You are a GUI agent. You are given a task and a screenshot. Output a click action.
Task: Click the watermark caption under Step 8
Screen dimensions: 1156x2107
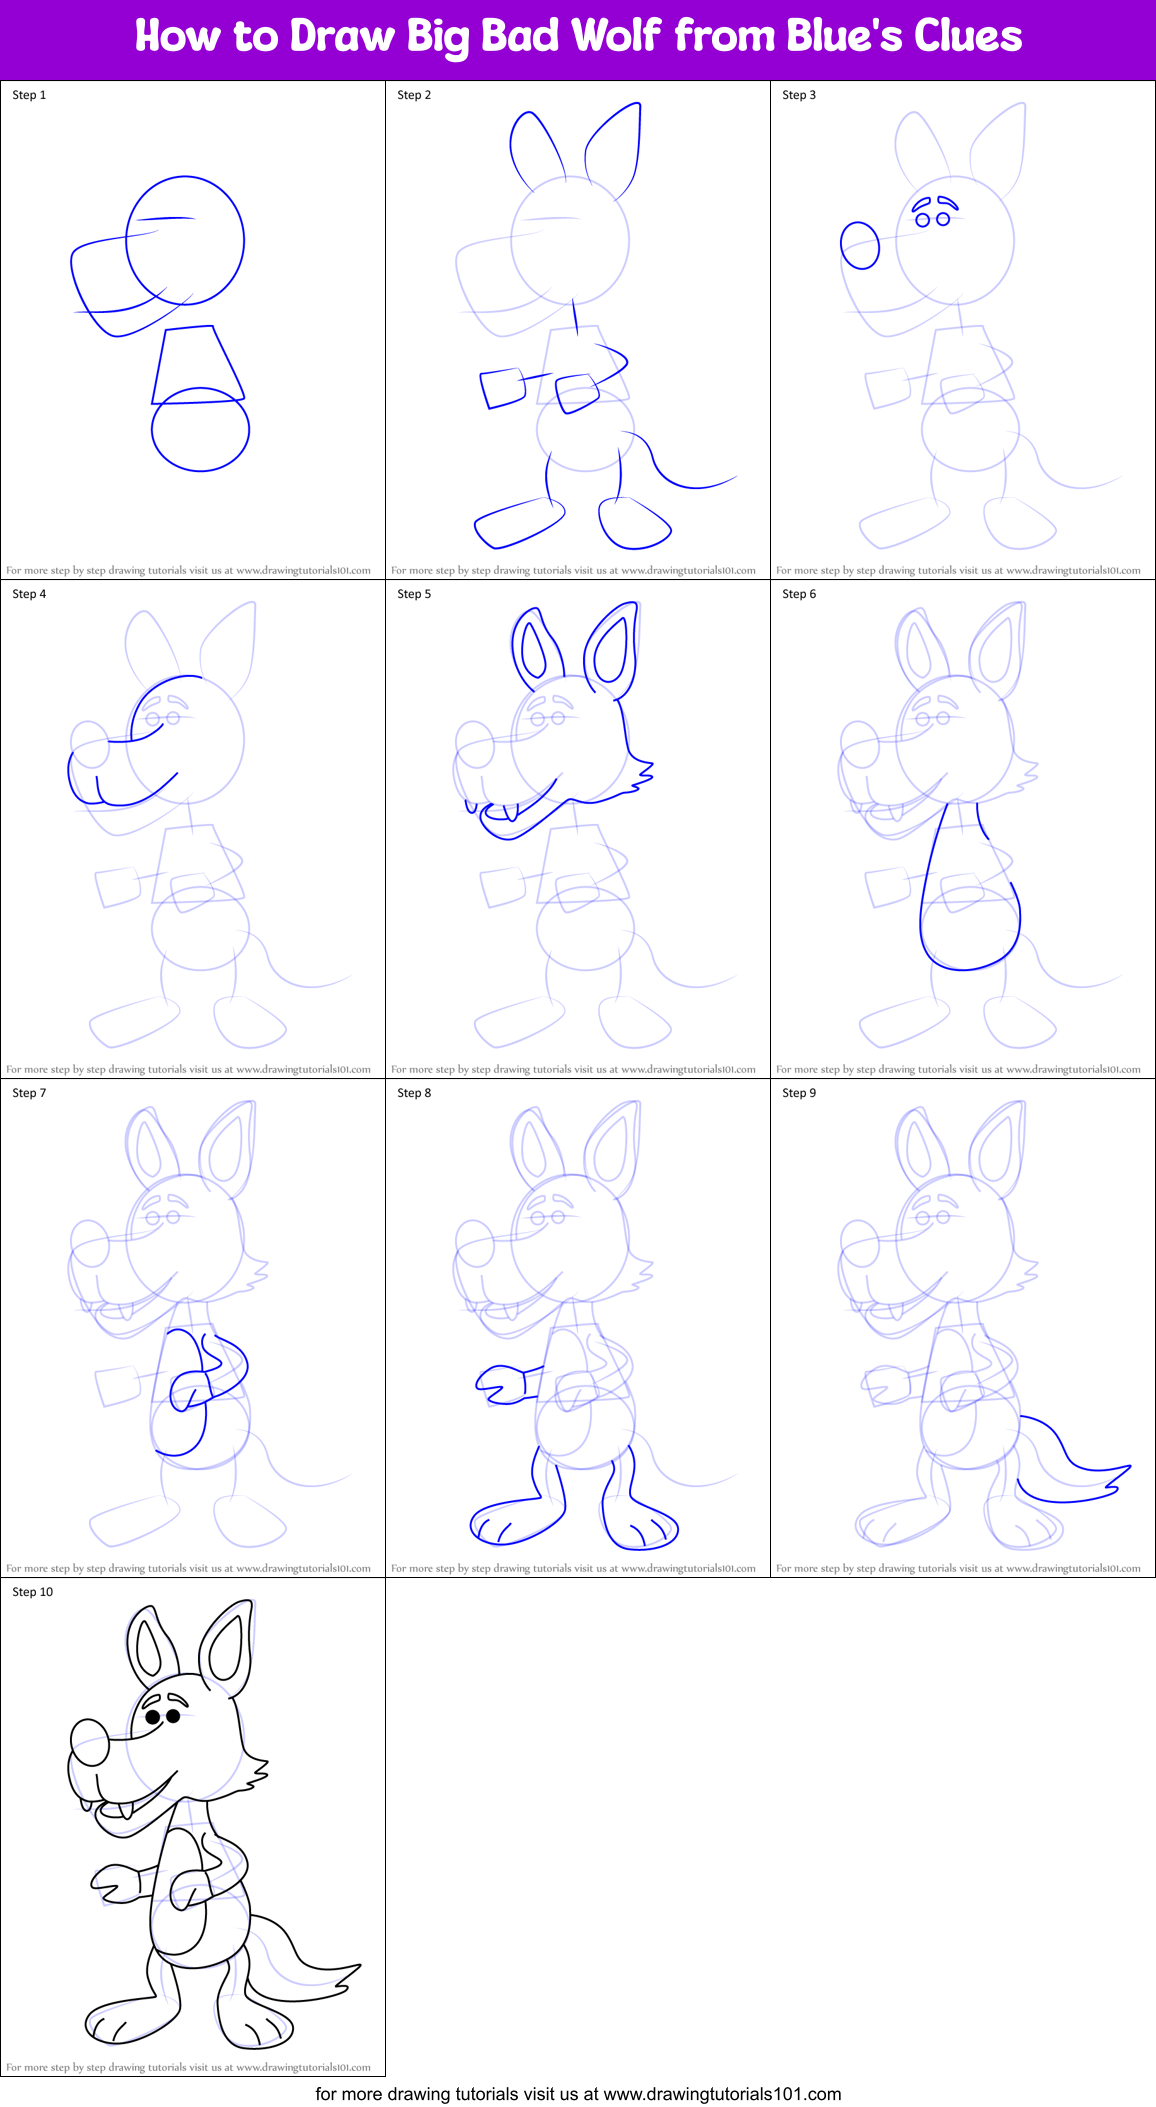click(573, 1569)
